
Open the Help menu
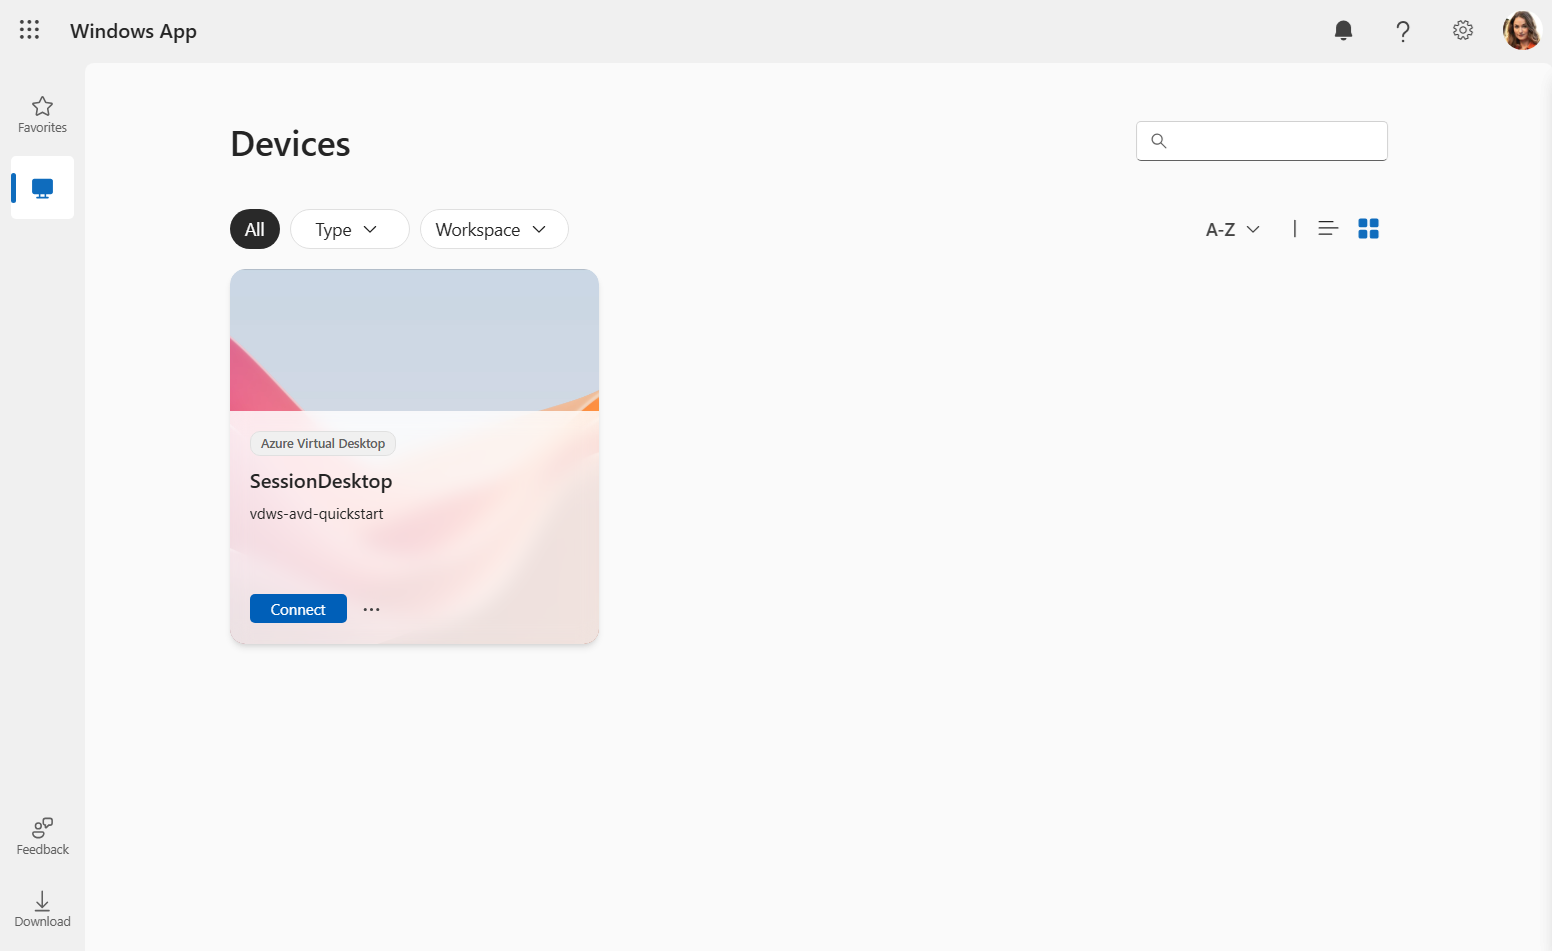tap(1403, 30)
